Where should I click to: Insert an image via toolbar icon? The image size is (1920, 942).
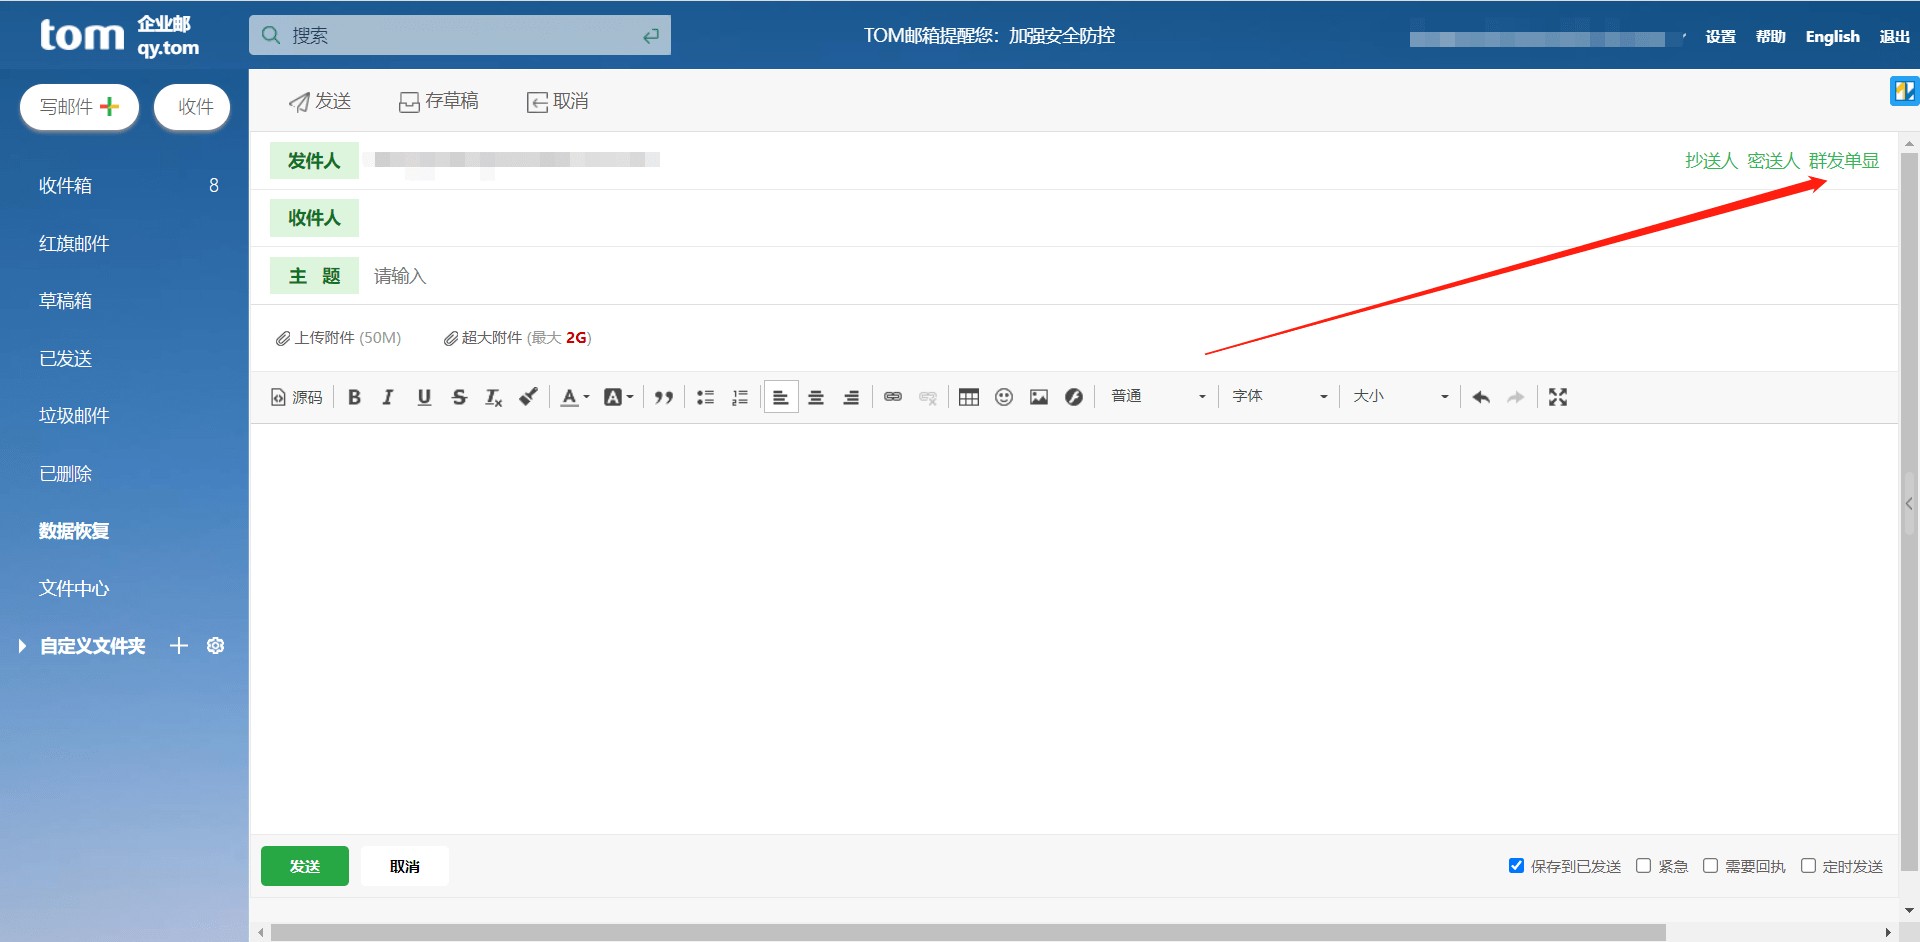click(x=1039, y=397)
